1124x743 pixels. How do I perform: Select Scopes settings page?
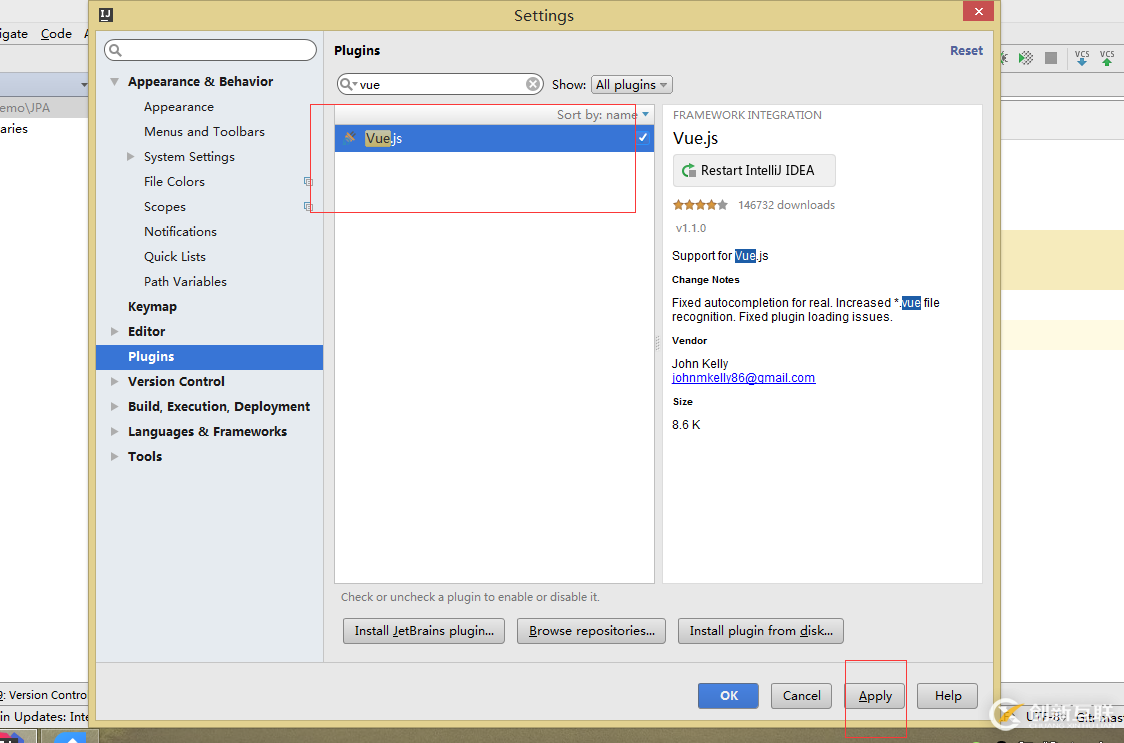pyautogui.click(x=165, y=207)
